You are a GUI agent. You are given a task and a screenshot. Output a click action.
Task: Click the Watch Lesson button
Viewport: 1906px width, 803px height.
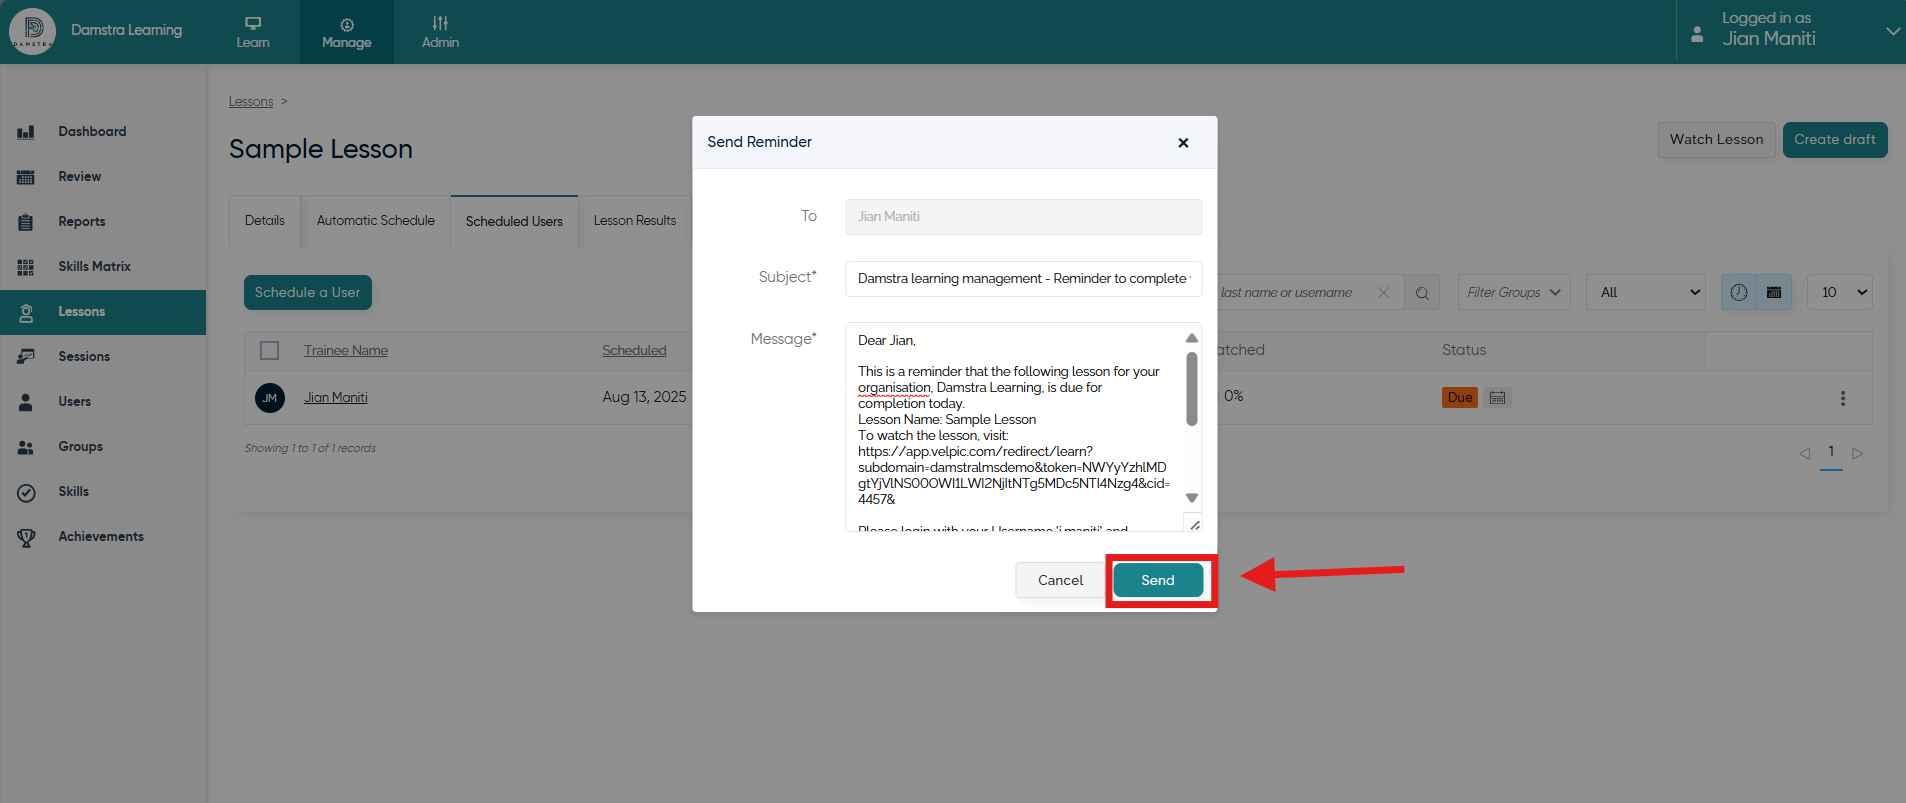pos(1716,140)
